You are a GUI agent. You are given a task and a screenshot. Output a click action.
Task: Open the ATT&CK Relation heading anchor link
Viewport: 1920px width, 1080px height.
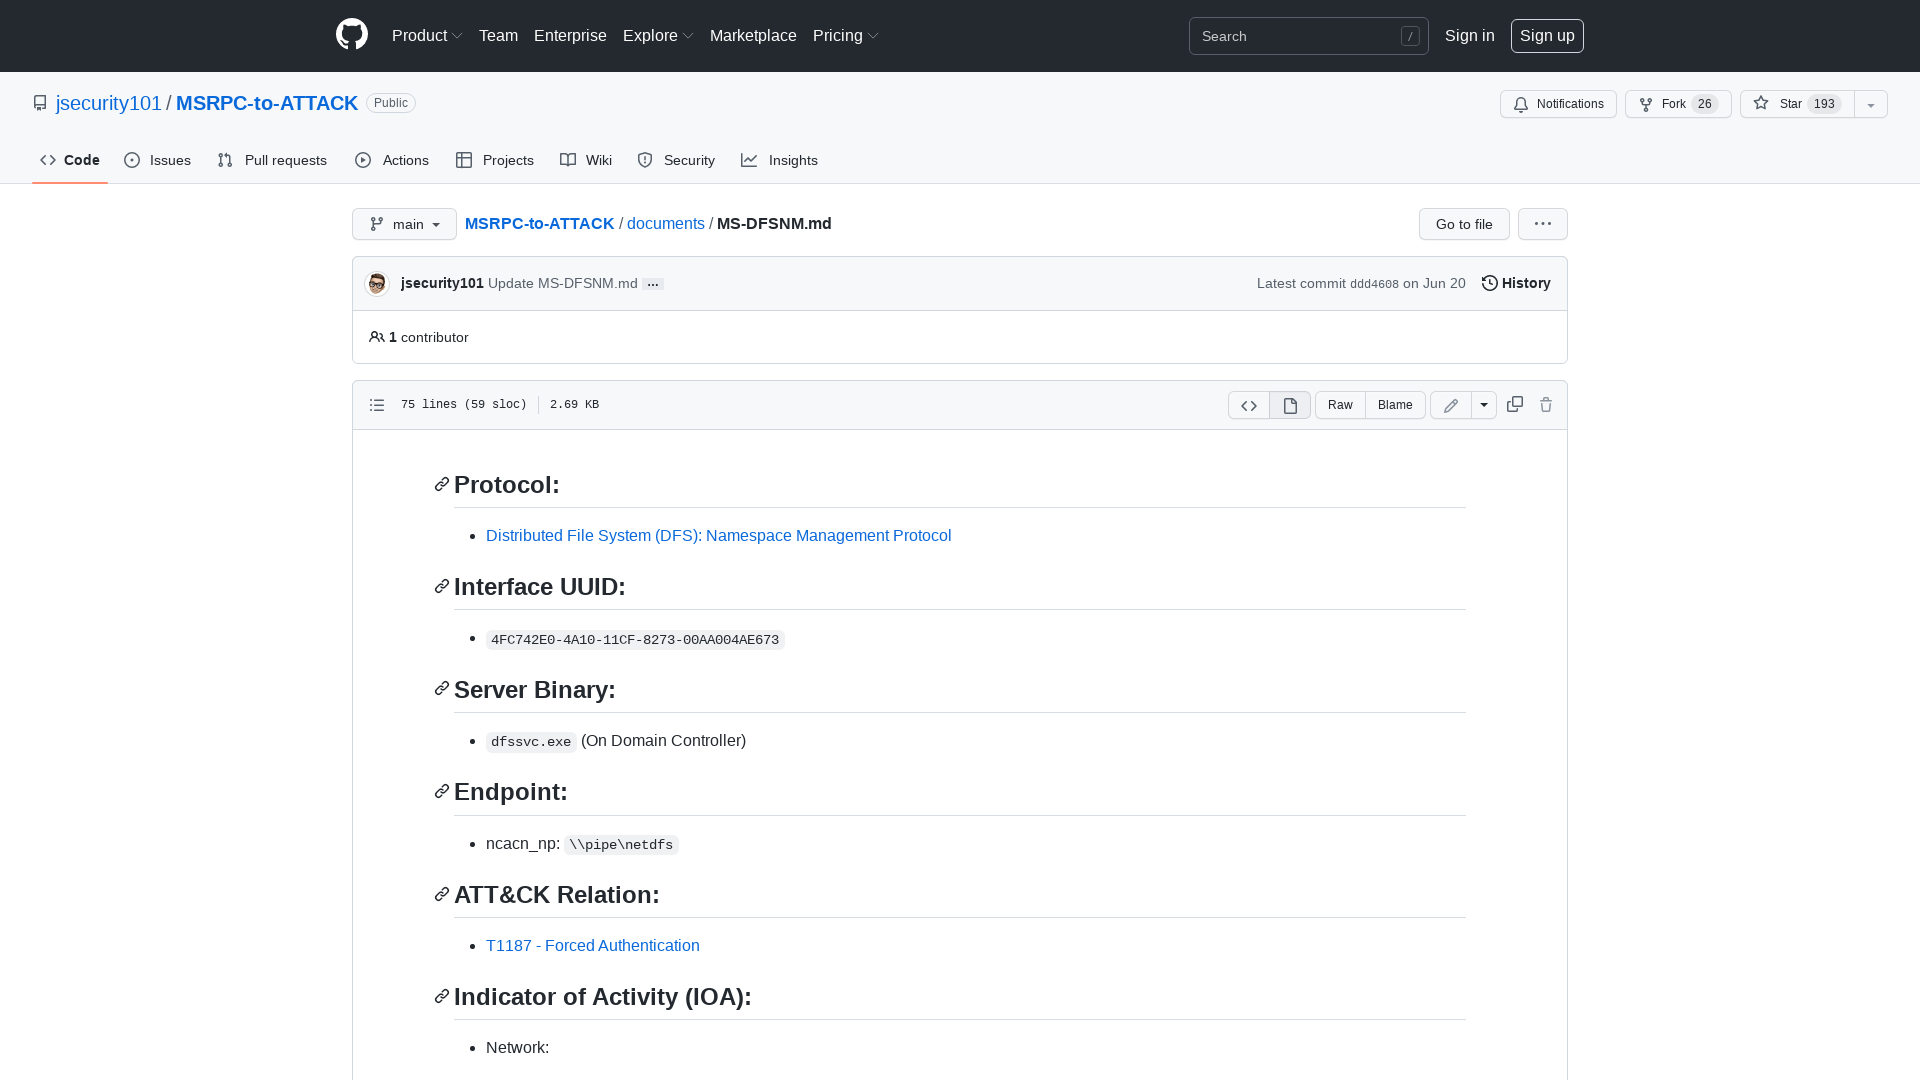442,895
